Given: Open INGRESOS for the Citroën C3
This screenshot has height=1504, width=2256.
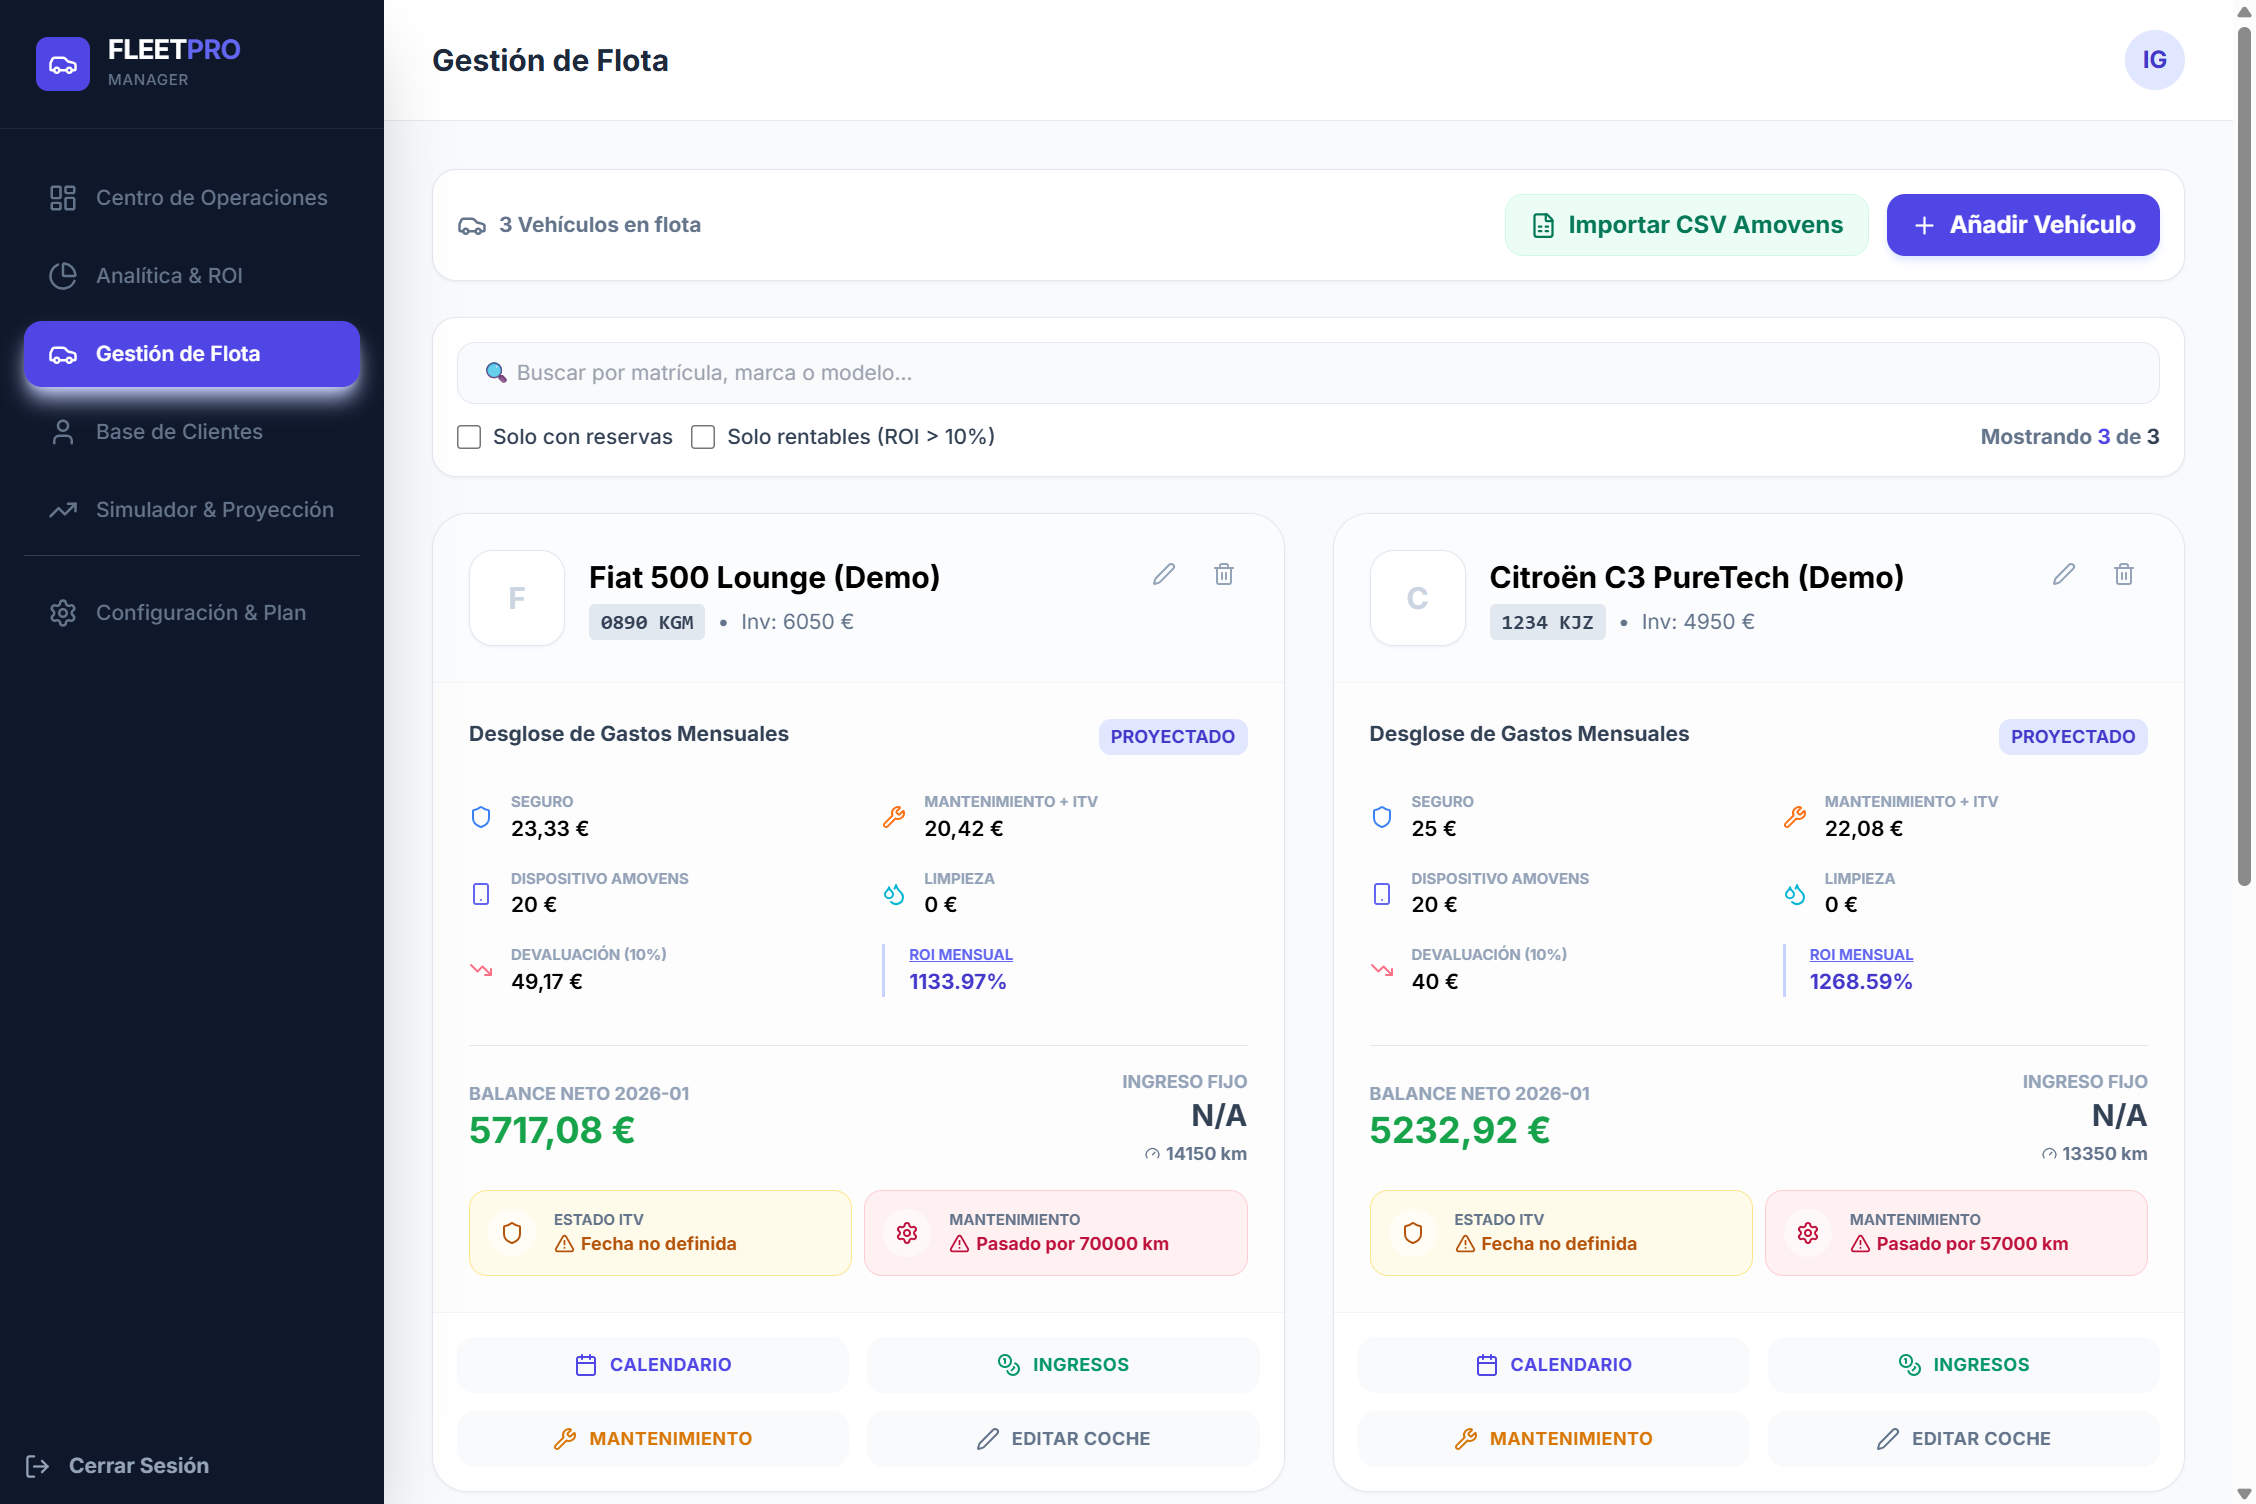Looking at the screenshot, I should coord(1963,1364).
